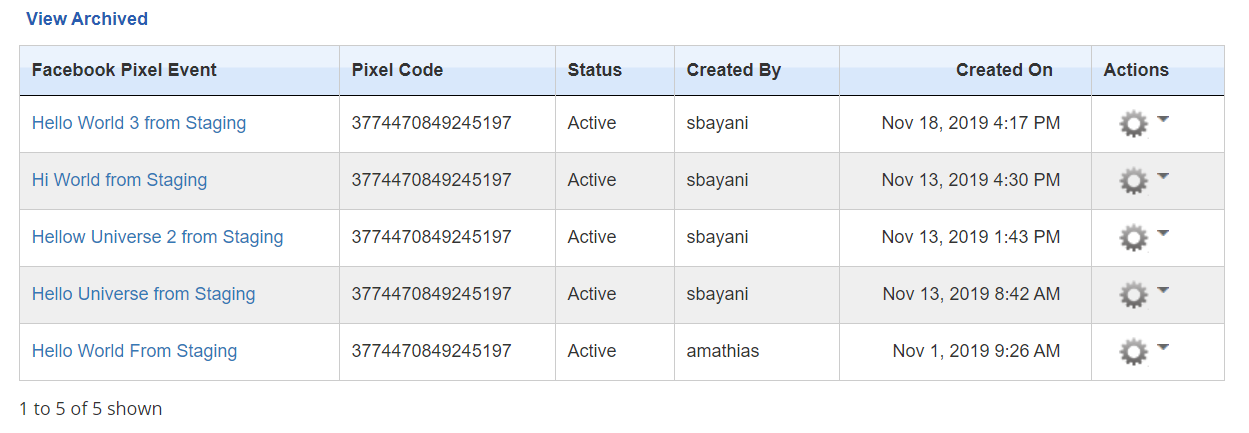Open Hello Universe from Staging event
The width and height of the screenshot is (1249, 433).
pyautogui.click(x=143, y=294)
